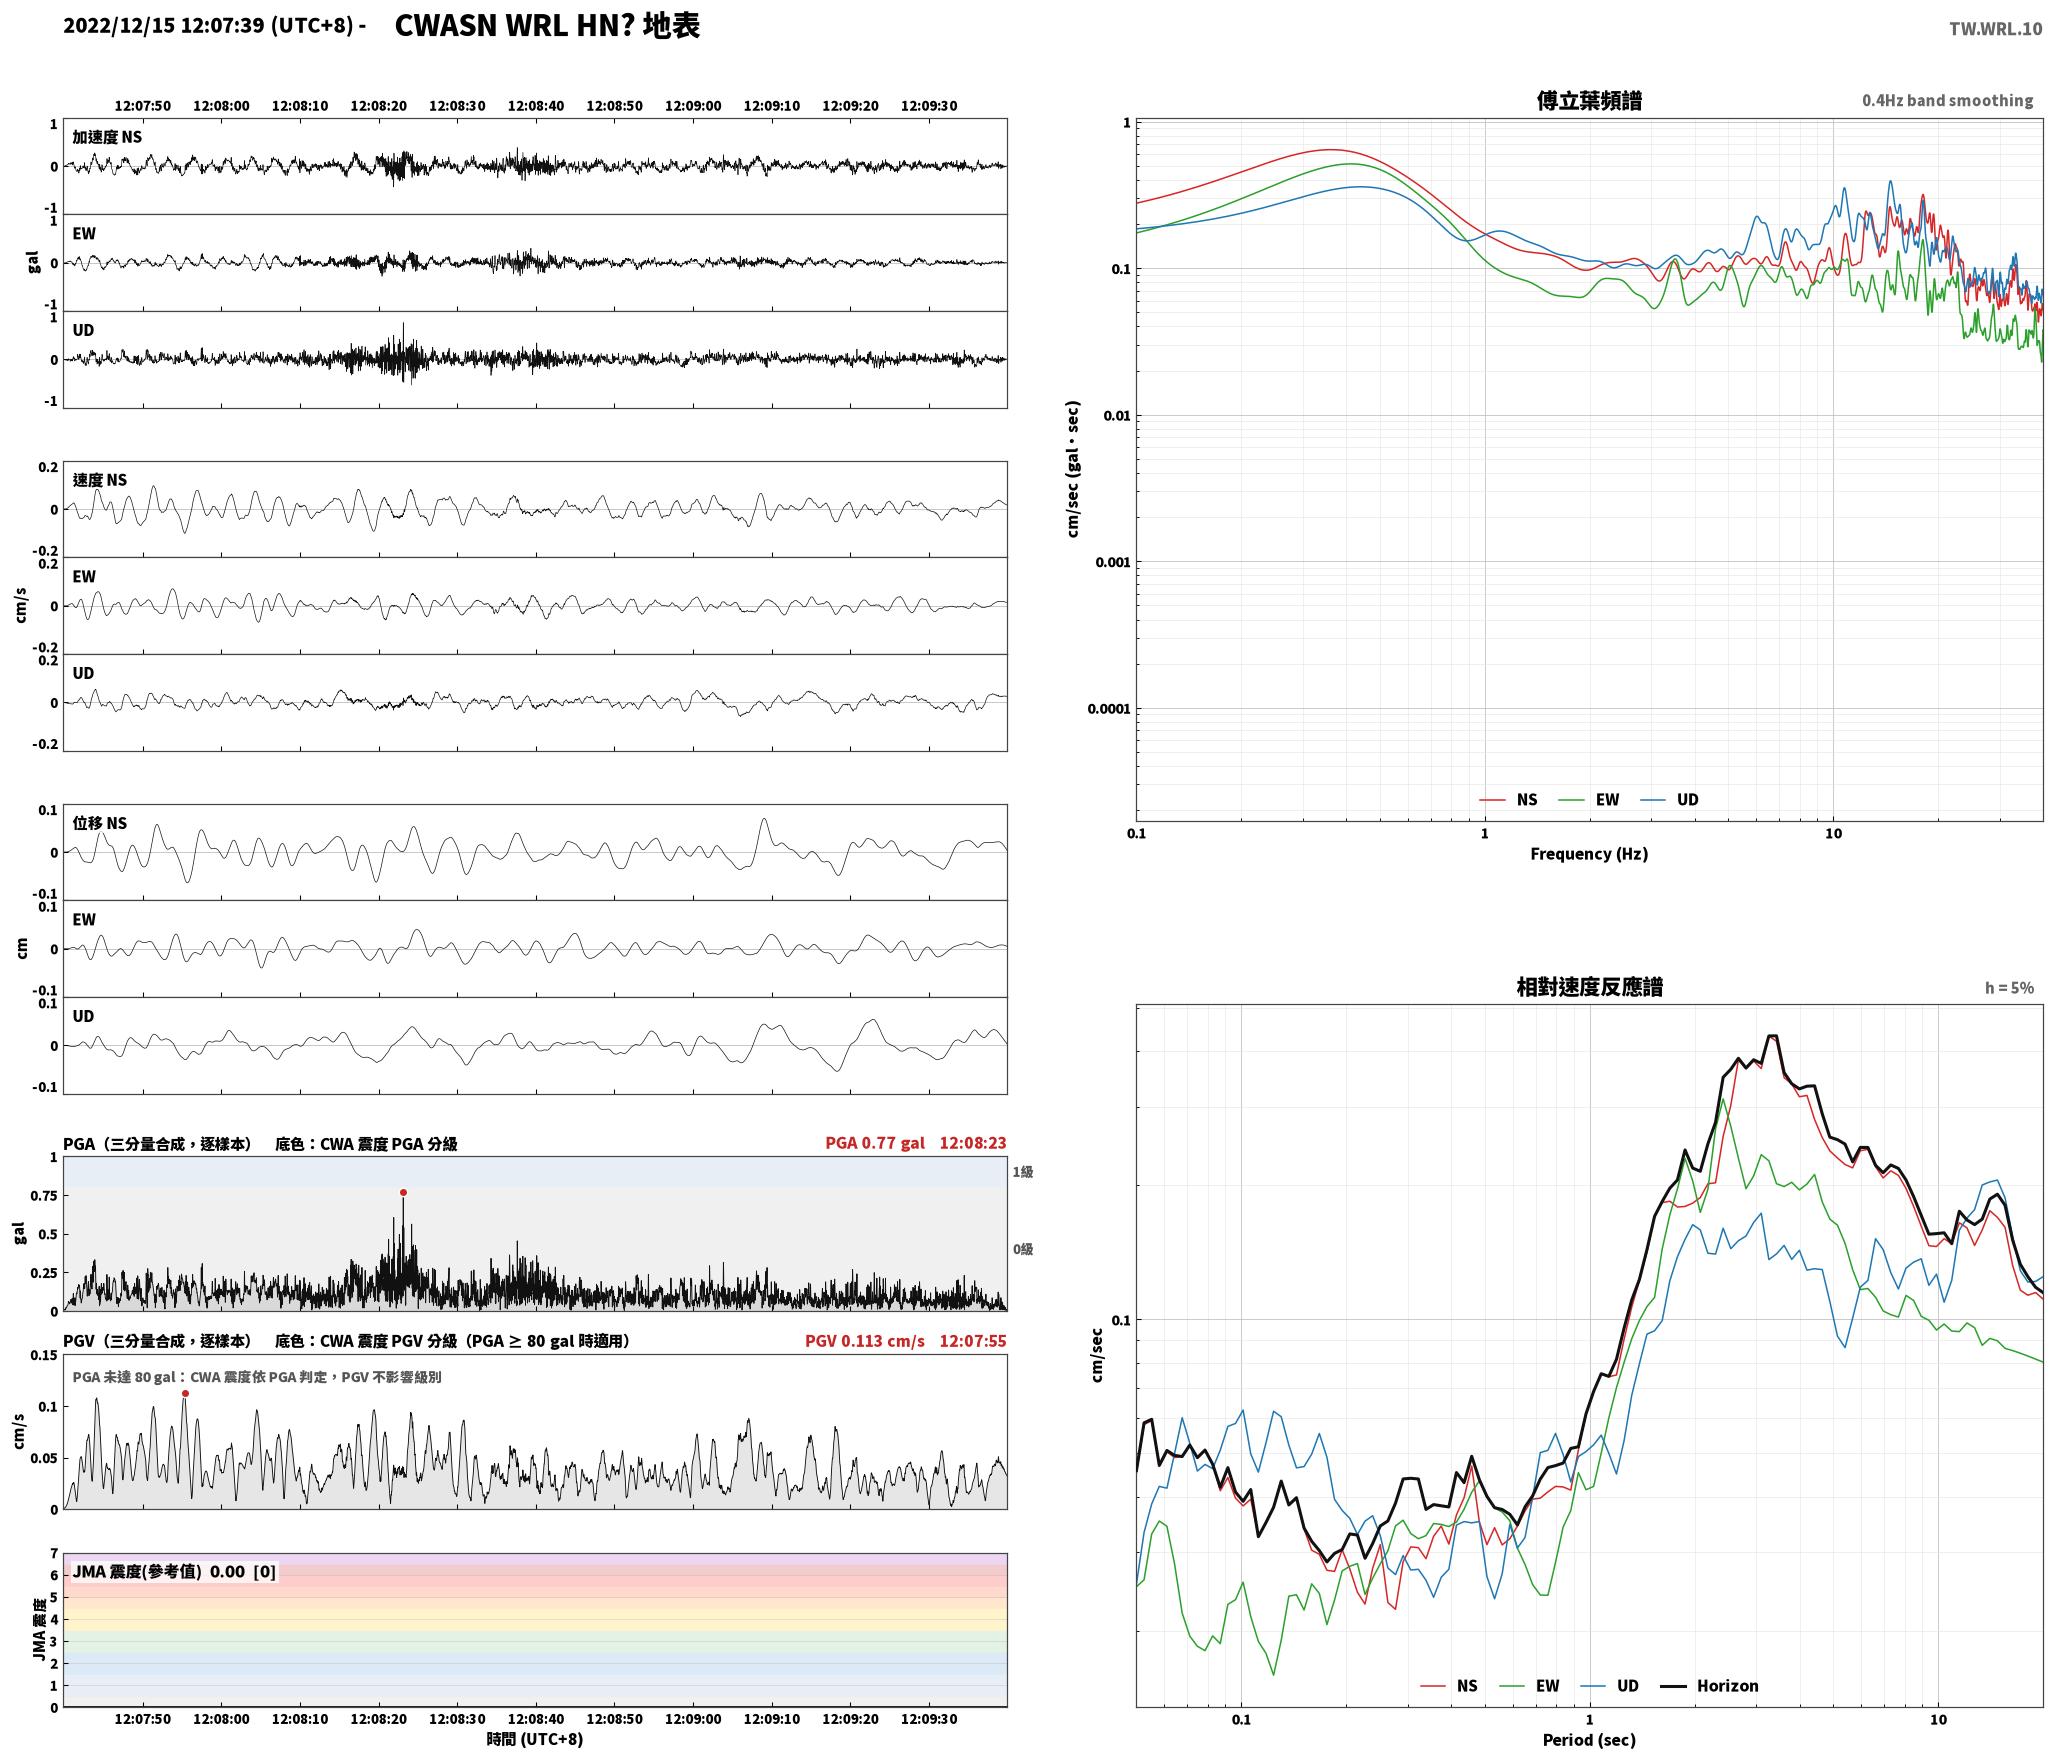Viewport: 2054px width, 1760px height.
Task: Click the CWASN WRL HN? 地表 heading
Action: click(x=547, y=26)
